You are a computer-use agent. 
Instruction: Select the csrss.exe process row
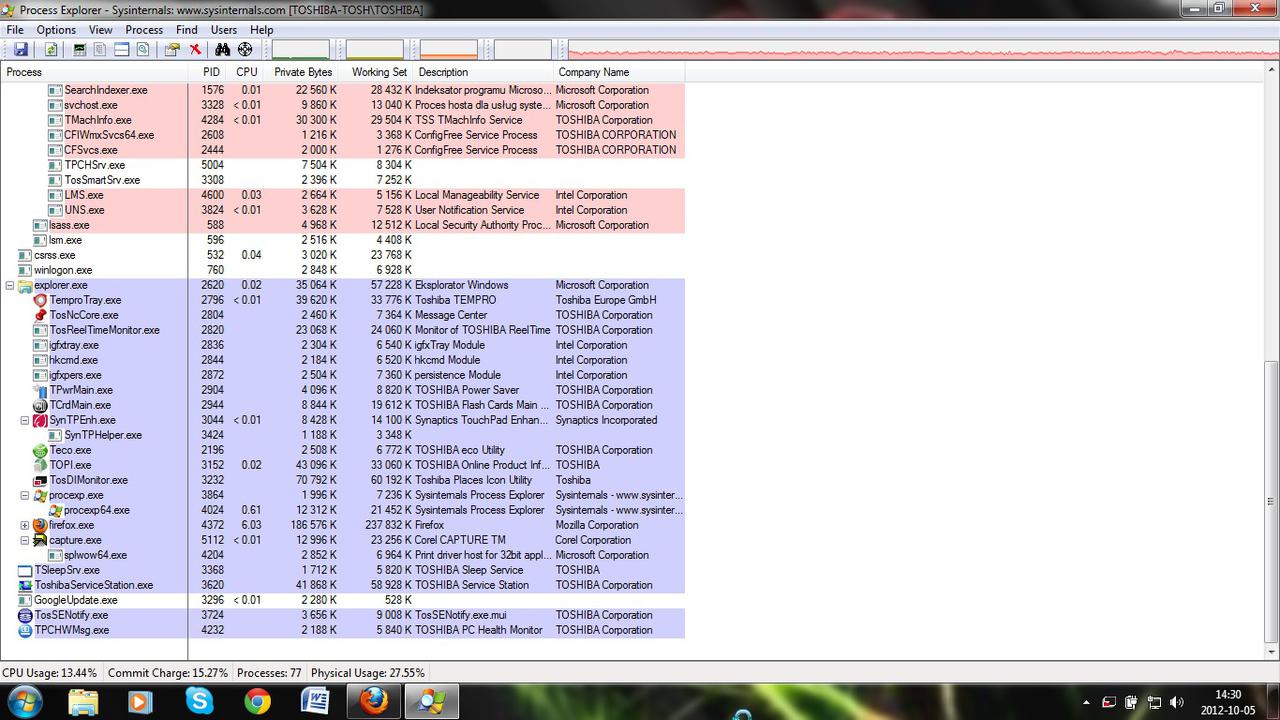click(x=342, y=255)
